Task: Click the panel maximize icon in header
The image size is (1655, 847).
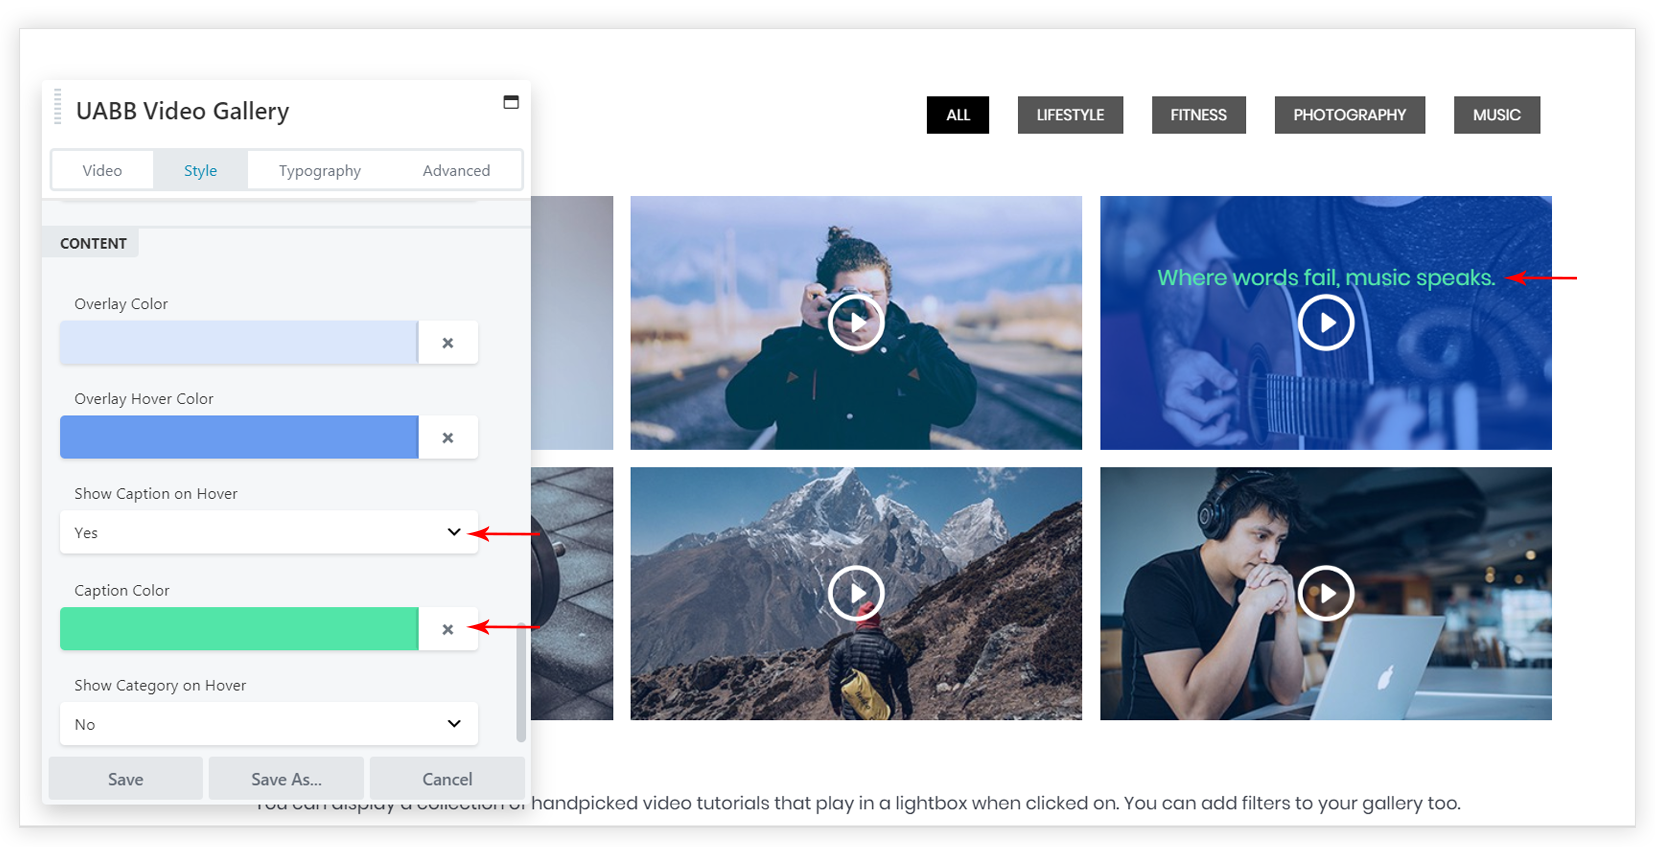Action: pyautogui.click(x=511, y=102)
